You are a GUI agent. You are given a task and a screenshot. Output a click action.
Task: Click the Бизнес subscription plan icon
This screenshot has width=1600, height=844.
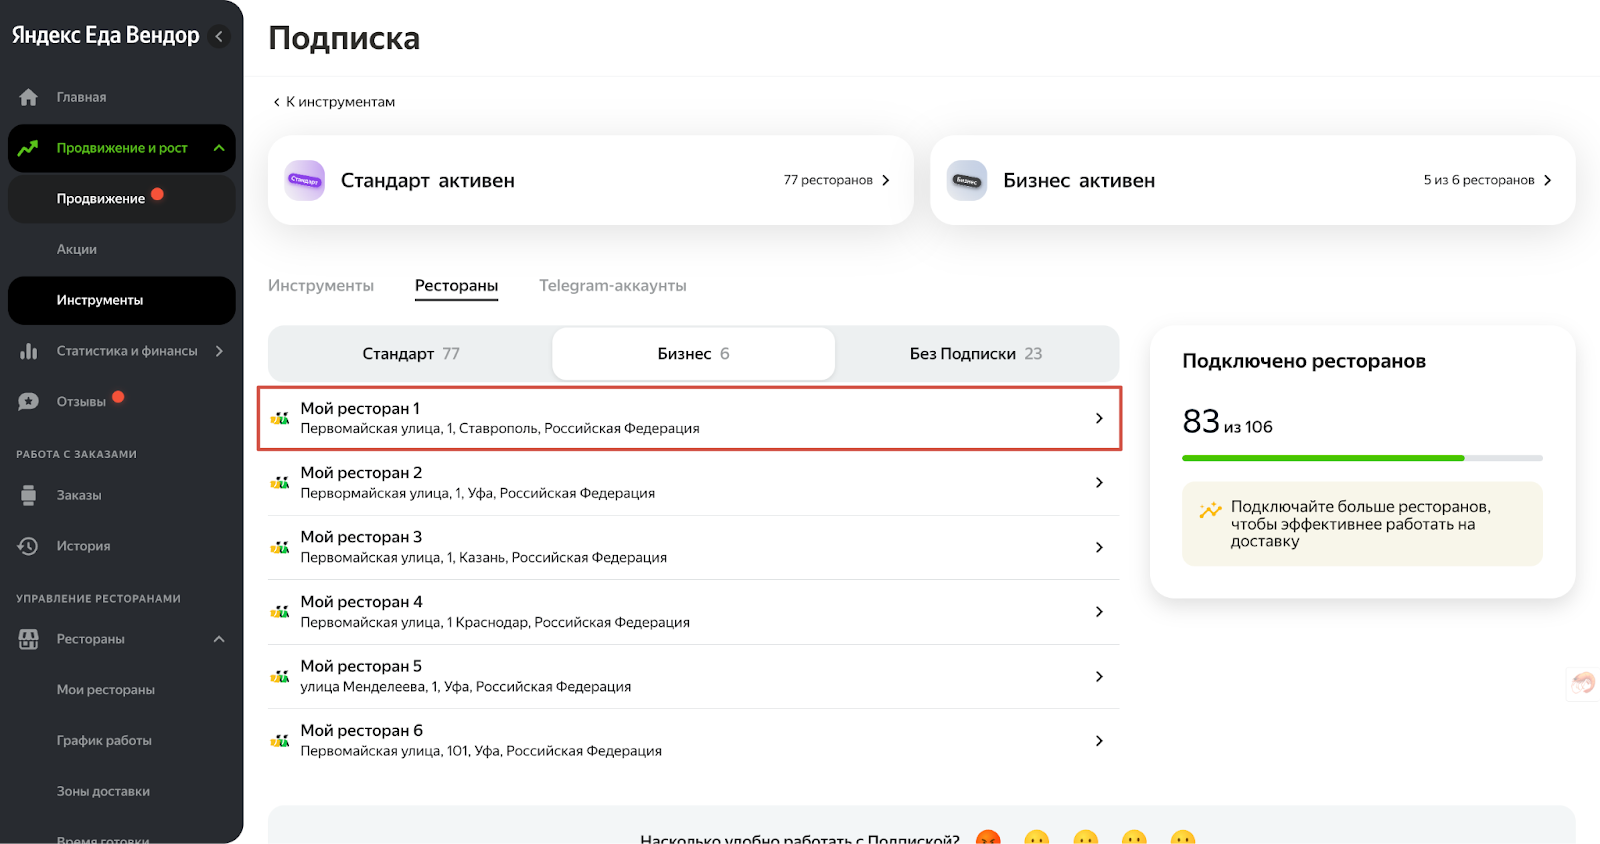tap(967, 181)
